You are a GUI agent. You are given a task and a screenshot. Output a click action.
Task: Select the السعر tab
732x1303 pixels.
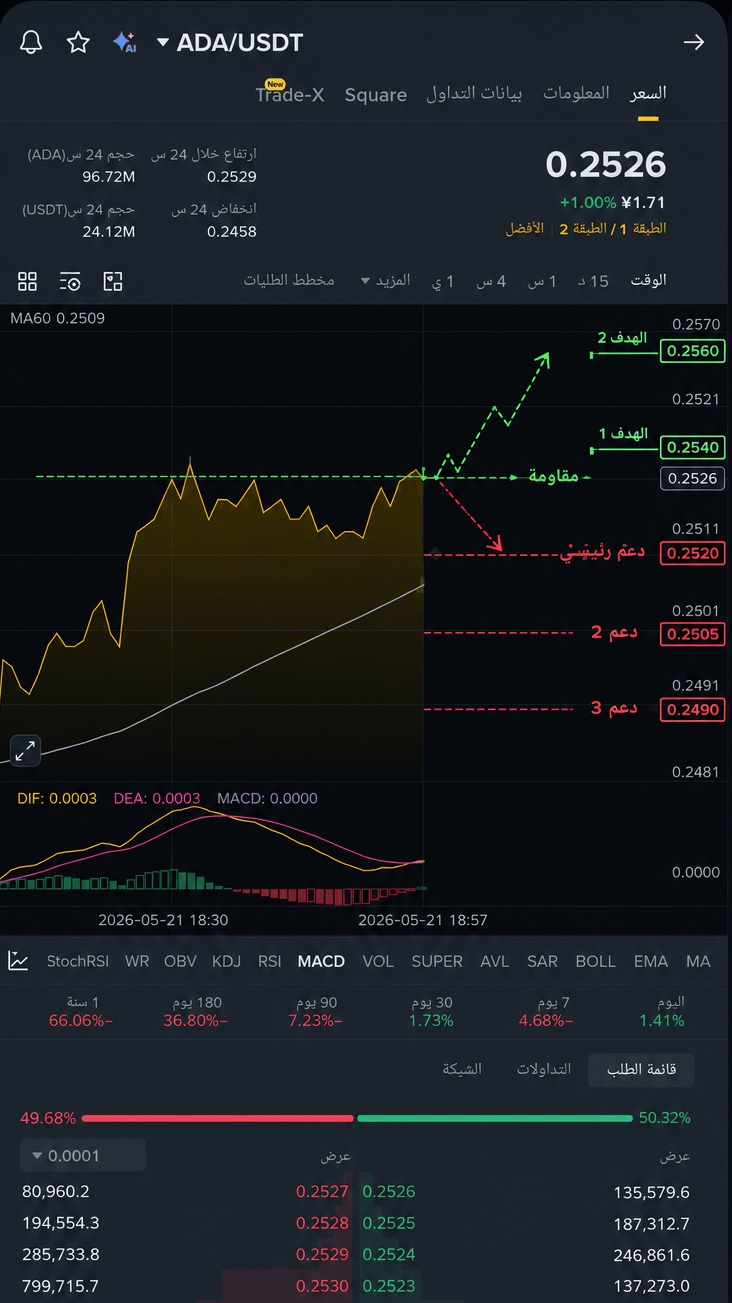pyautogui.click(x=648, y=93)
